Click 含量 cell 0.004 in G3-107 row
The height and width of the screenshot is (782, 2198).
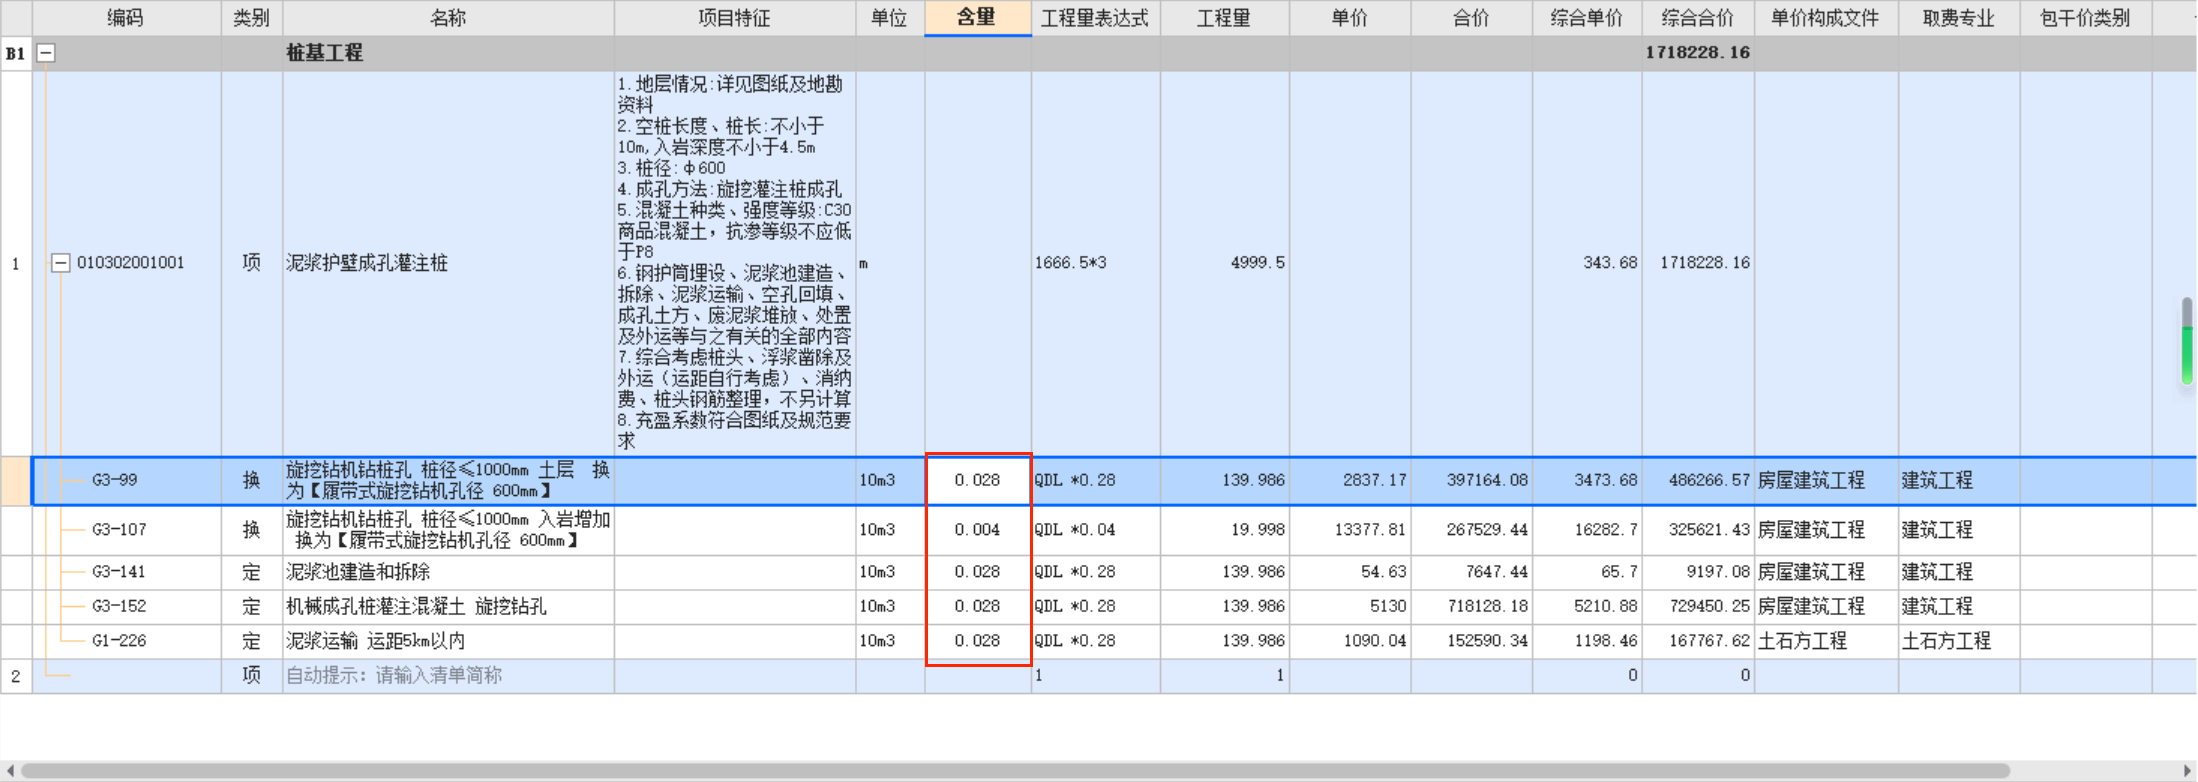[x=978, y=530]
